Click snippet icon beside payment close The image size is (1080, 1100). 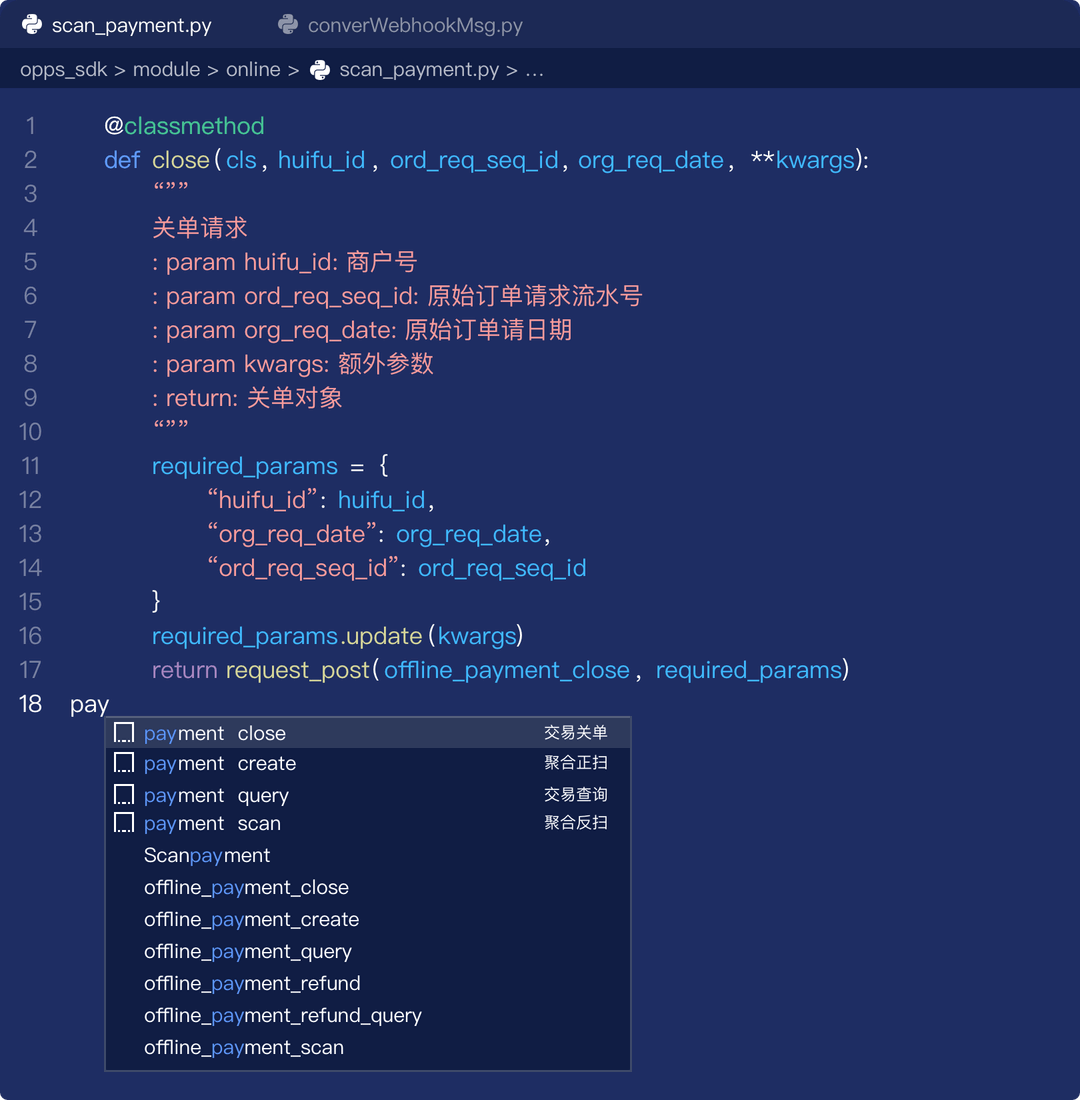[x=124, y=733]
